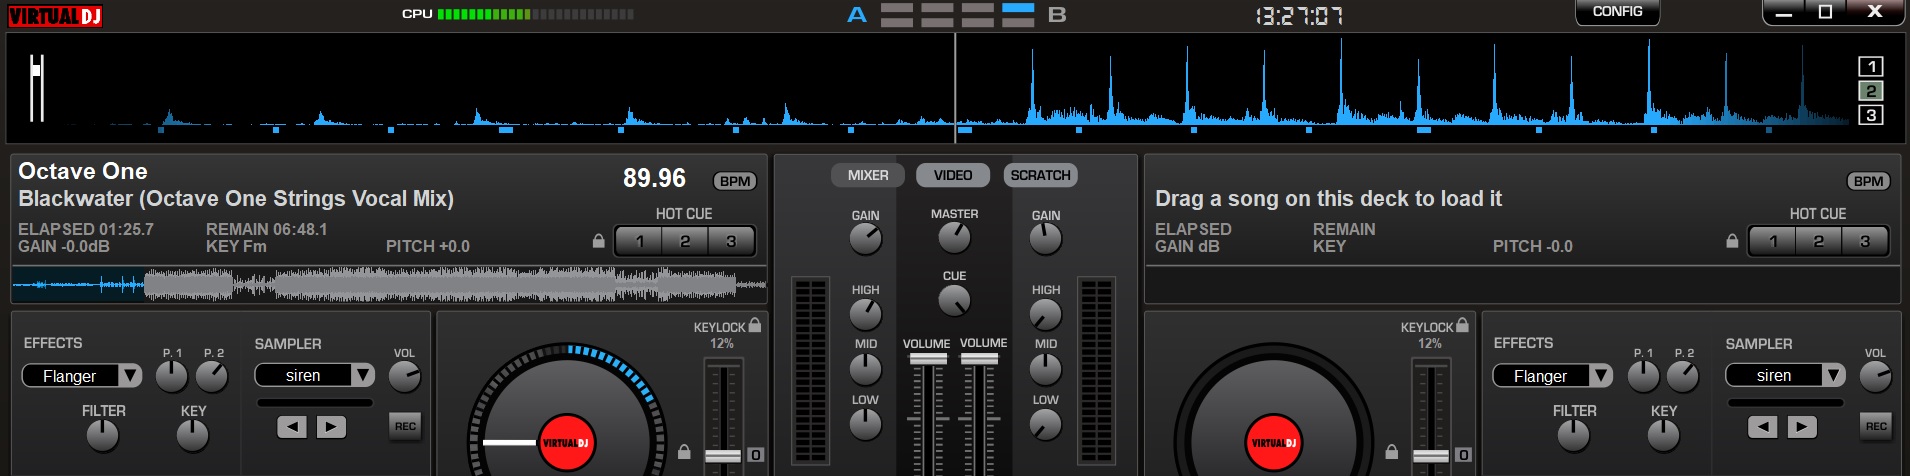Trigger left deck hot cue 3
This screenshot has width=1910, height=476.
731,241
